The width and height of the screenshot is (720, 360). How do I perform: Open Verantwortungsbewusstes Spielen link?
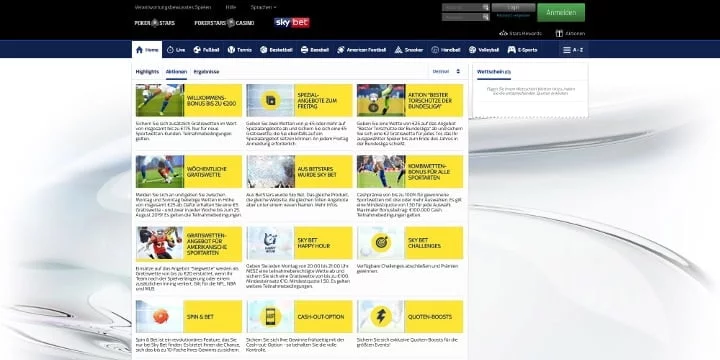click(172, 7)
